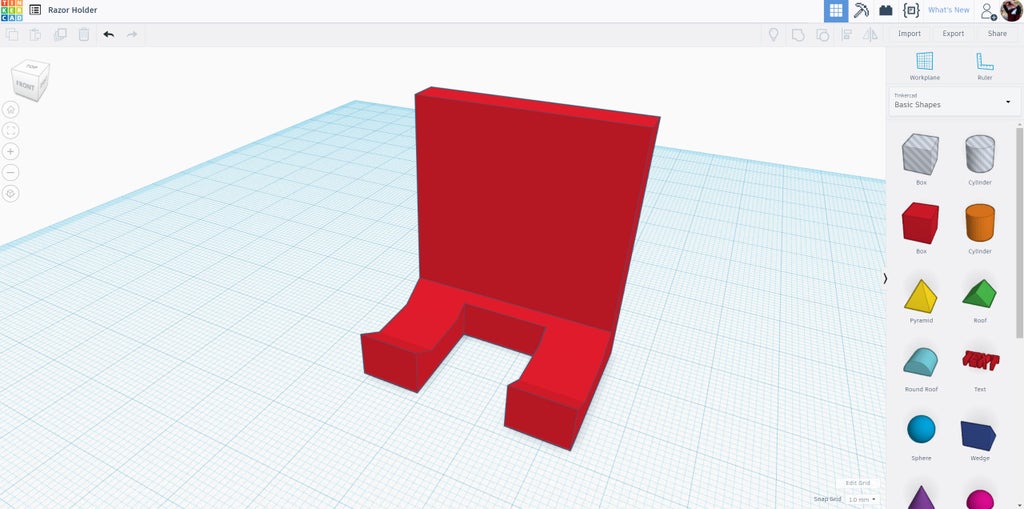1024x509 pixels.
Task: Undo the last action
Action: coord(108,34)
